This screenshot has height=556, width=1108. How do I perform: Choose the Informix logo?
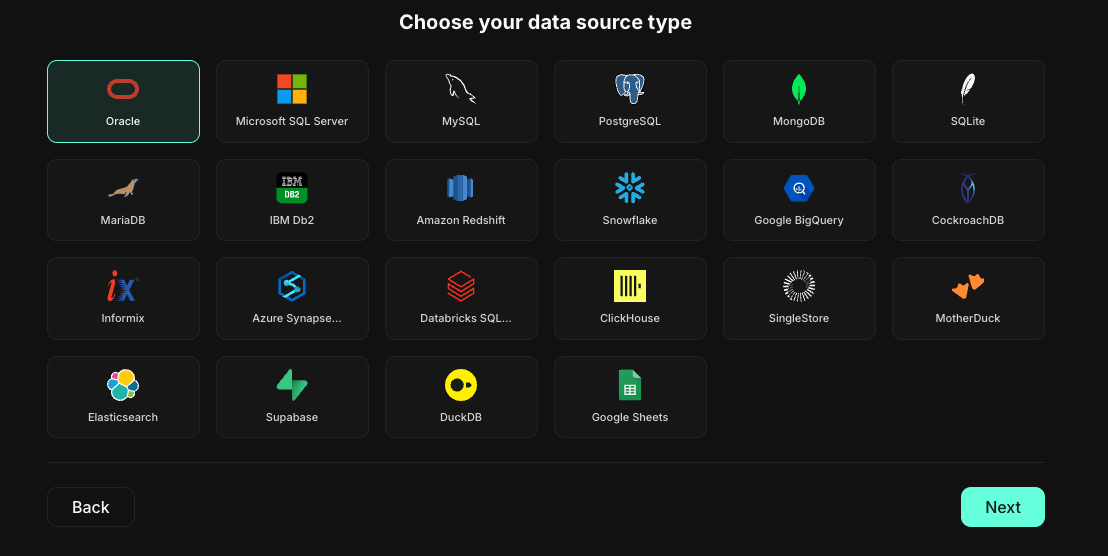point(123,286)
